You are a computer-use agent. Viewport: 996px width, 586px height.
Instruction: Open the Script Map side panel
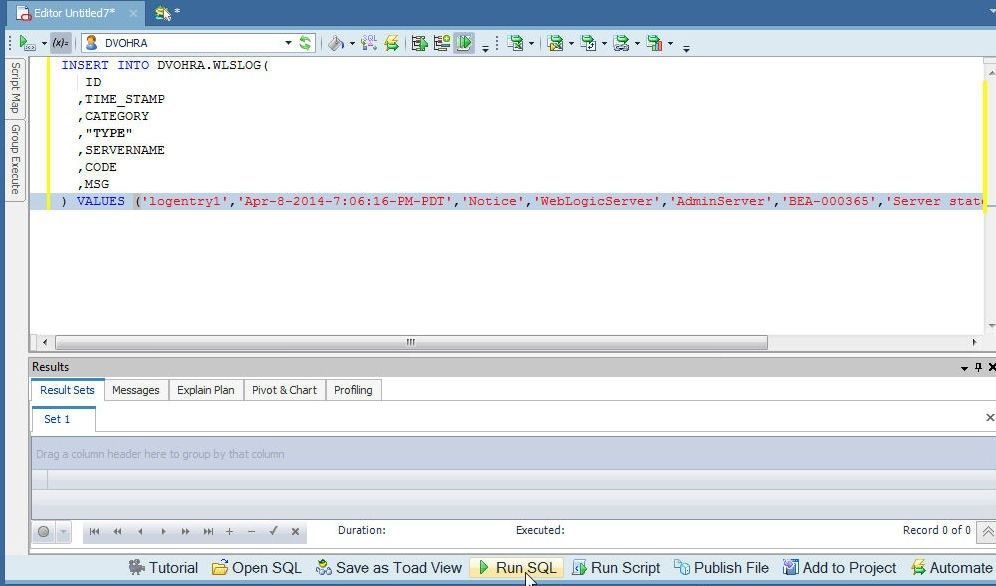(x=15, y=87)
